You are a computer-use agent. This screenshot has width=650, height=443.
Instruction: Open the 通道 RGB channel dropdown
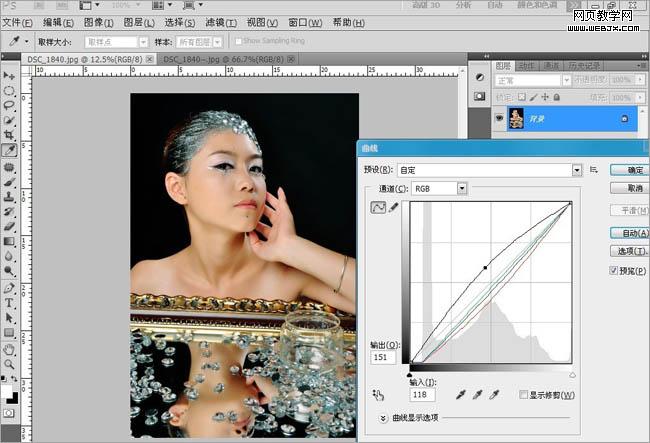click(x=462, y=189)
